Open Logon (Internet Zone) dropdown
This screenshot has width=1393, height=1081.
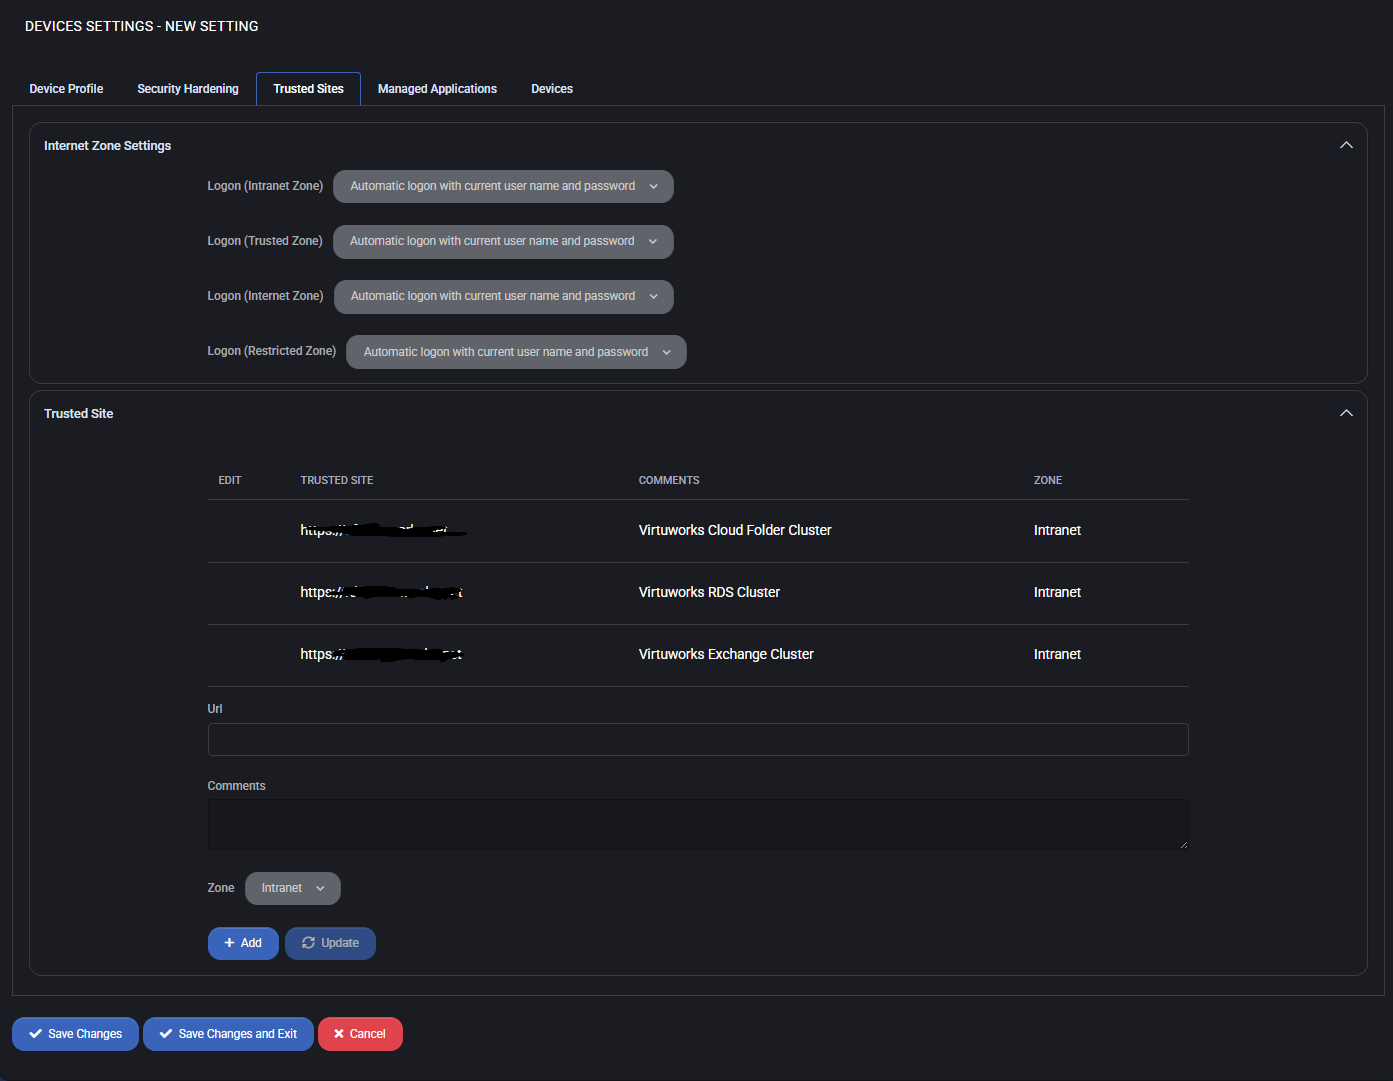(x=503, y=296)
